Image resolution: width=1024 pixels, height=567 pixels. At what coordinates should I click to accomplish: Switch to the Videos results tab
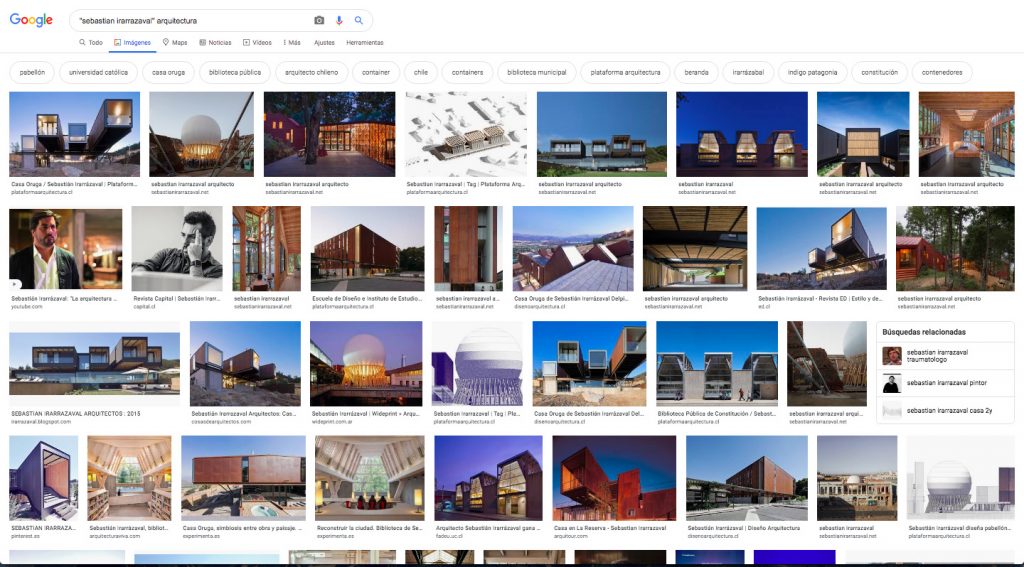257,43
